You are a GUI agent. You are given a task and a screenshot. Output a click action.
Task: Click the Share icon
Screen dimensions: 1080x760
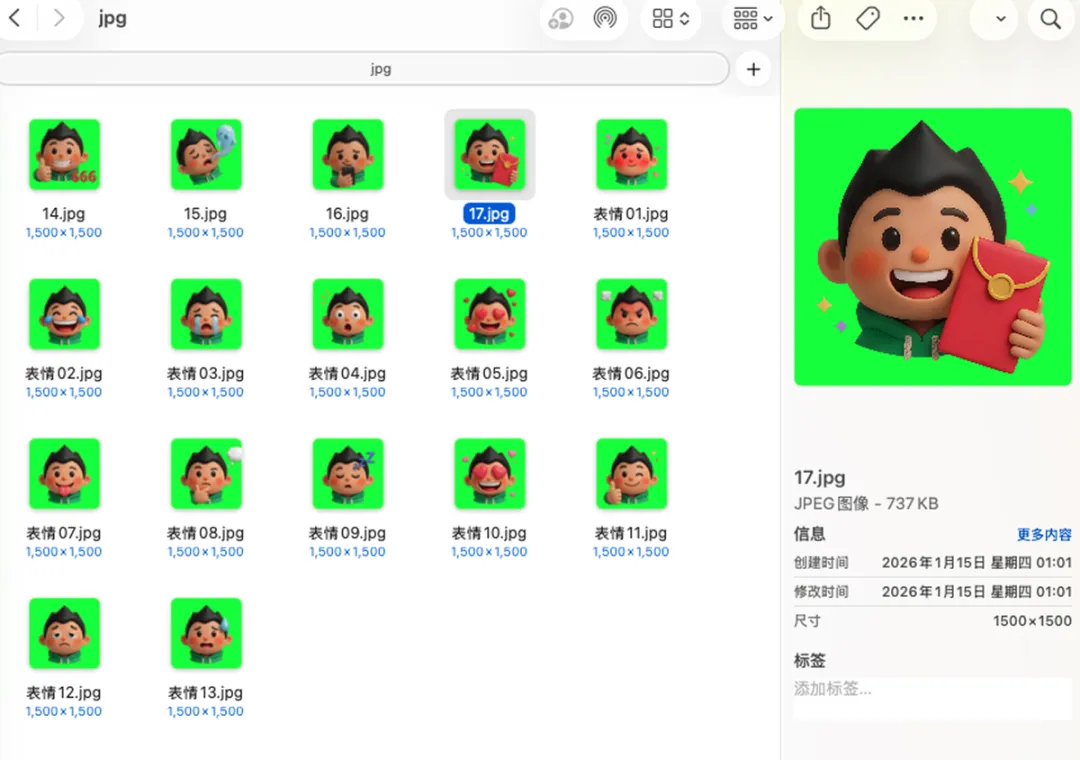click(821, 18)
